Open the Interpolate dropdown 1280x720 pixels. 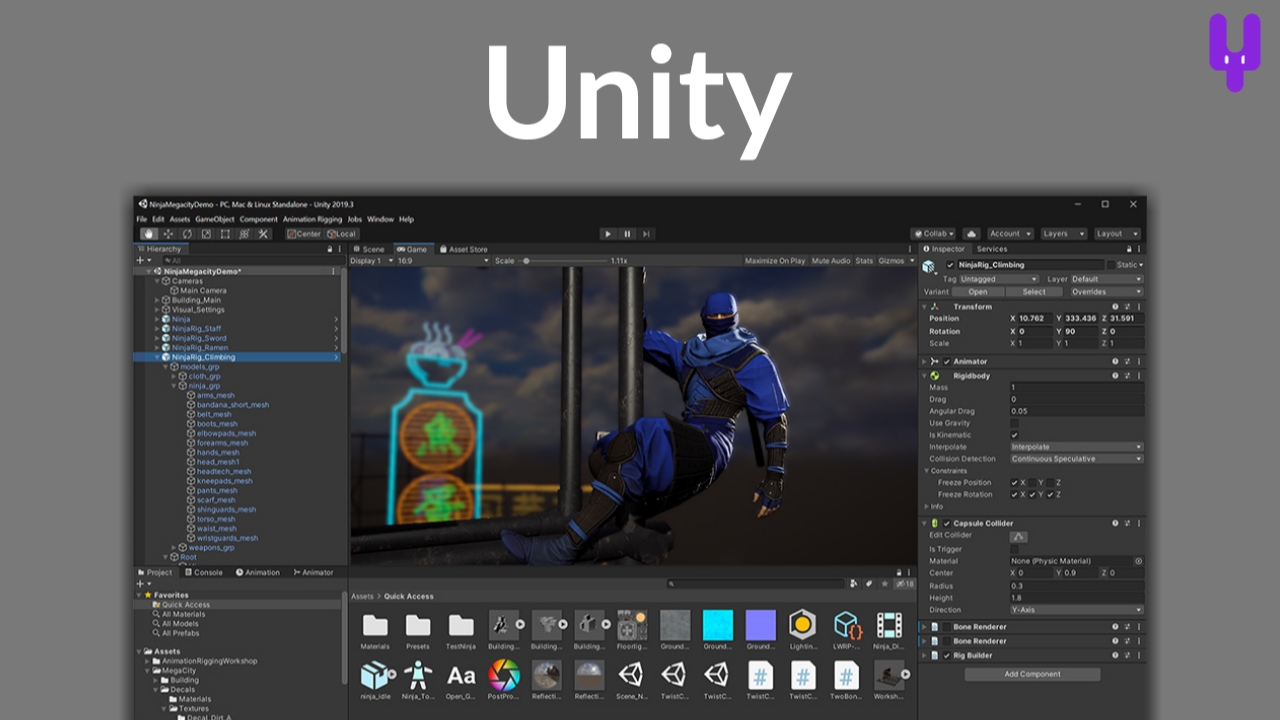pyautogui.click(x=1076, y=447)
